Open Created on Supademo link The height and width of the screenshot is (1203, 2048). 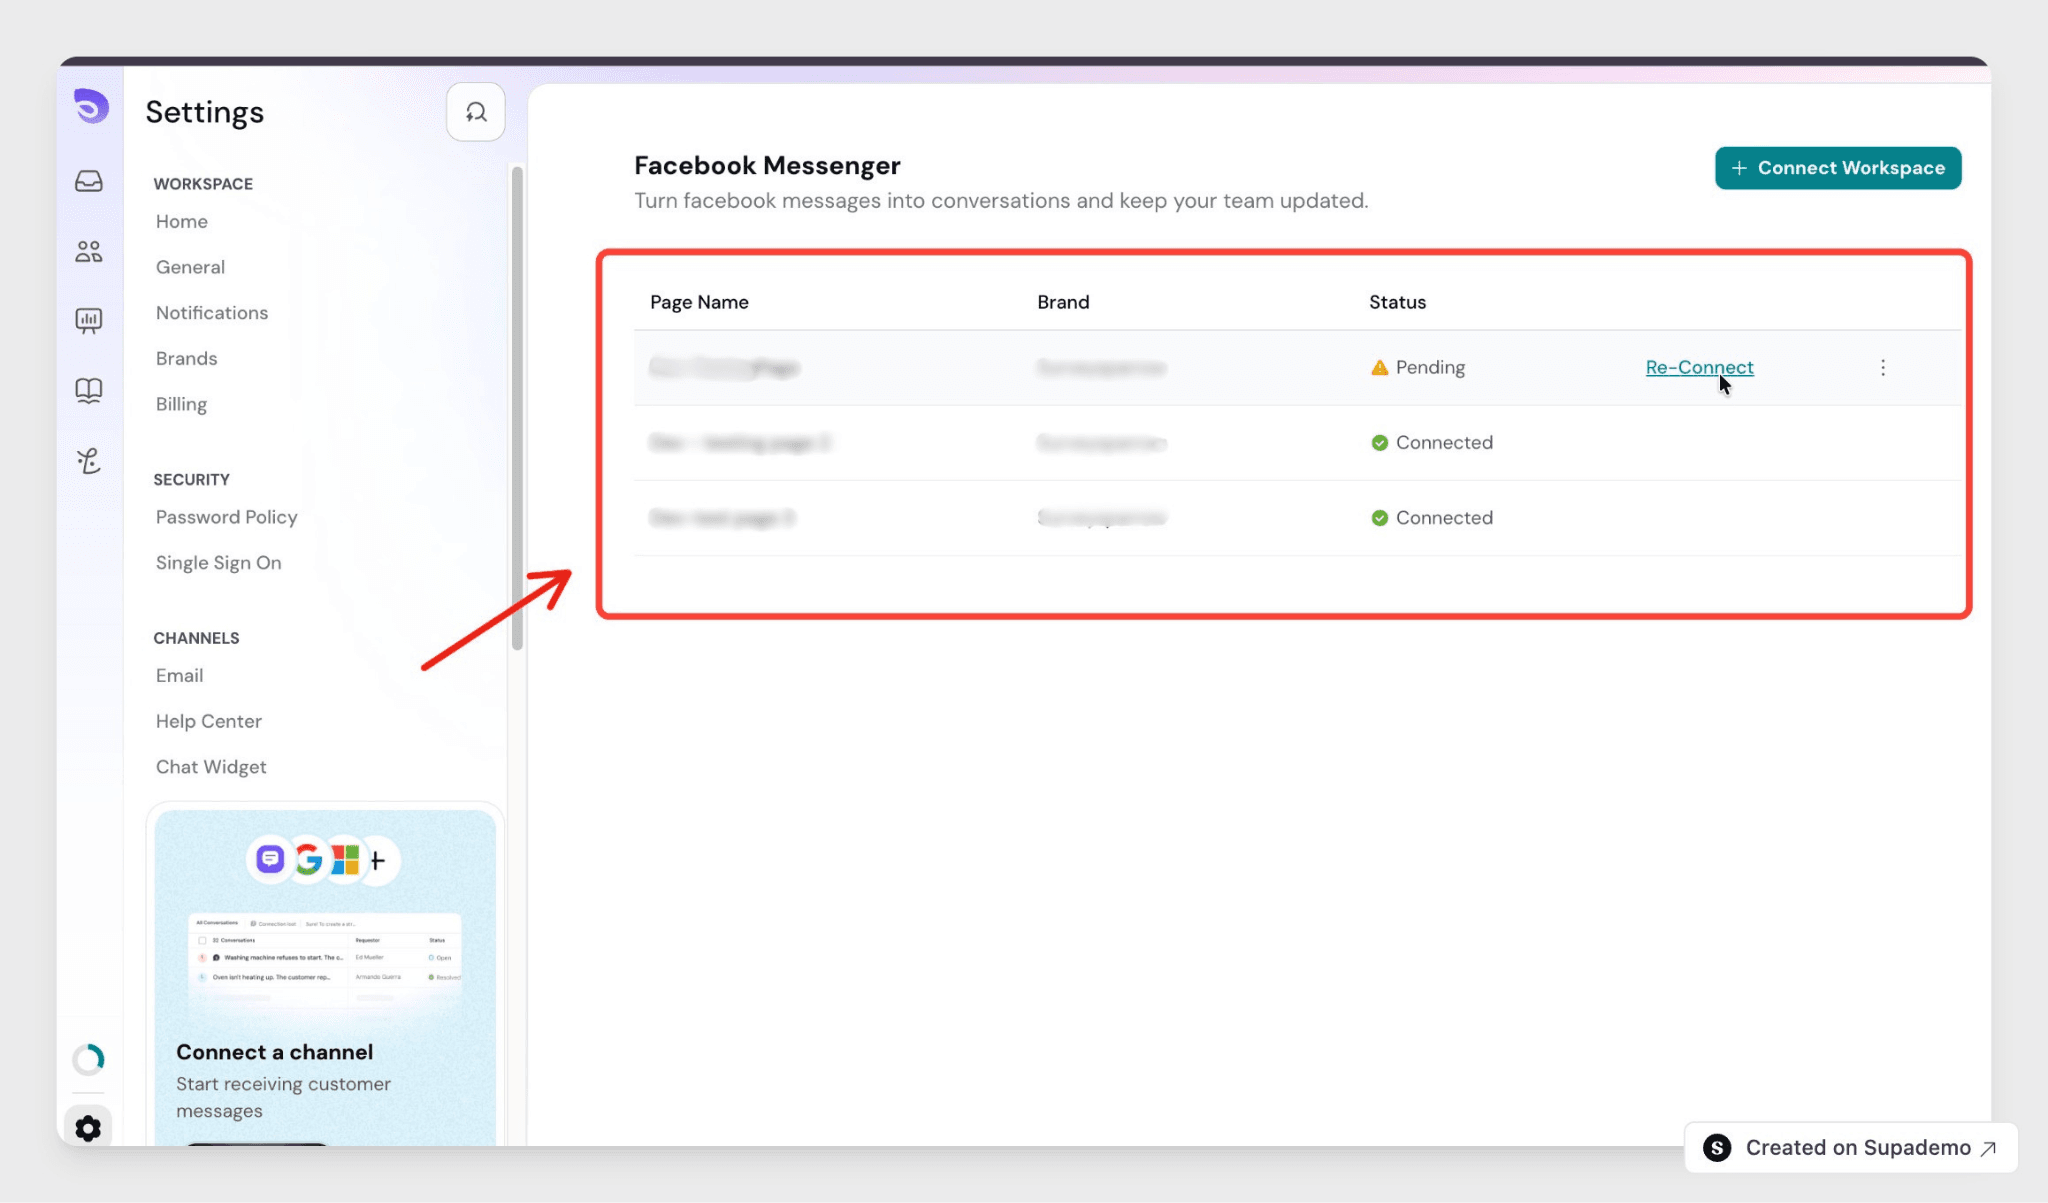1851,1148
